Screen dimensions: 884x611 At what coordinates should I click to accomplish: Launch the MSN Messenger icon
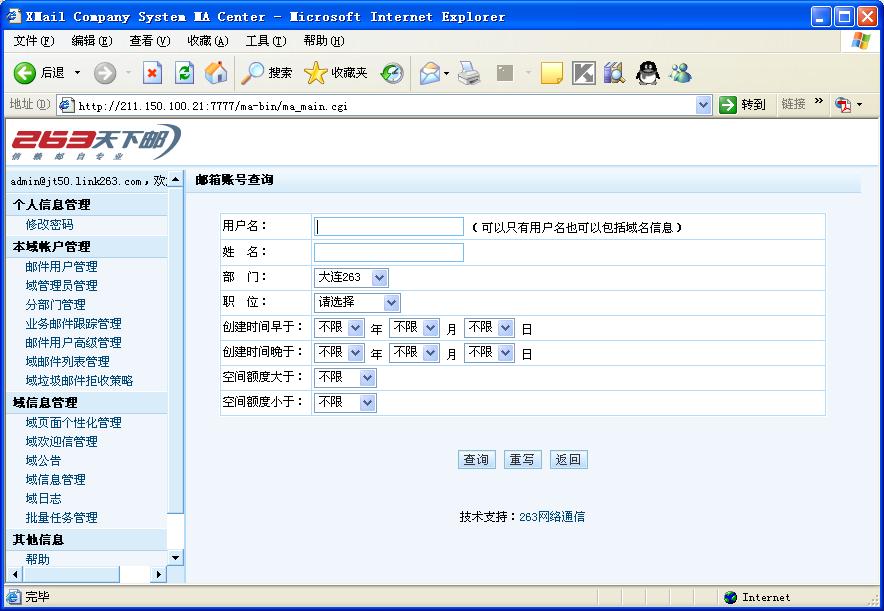click(681, 73)
